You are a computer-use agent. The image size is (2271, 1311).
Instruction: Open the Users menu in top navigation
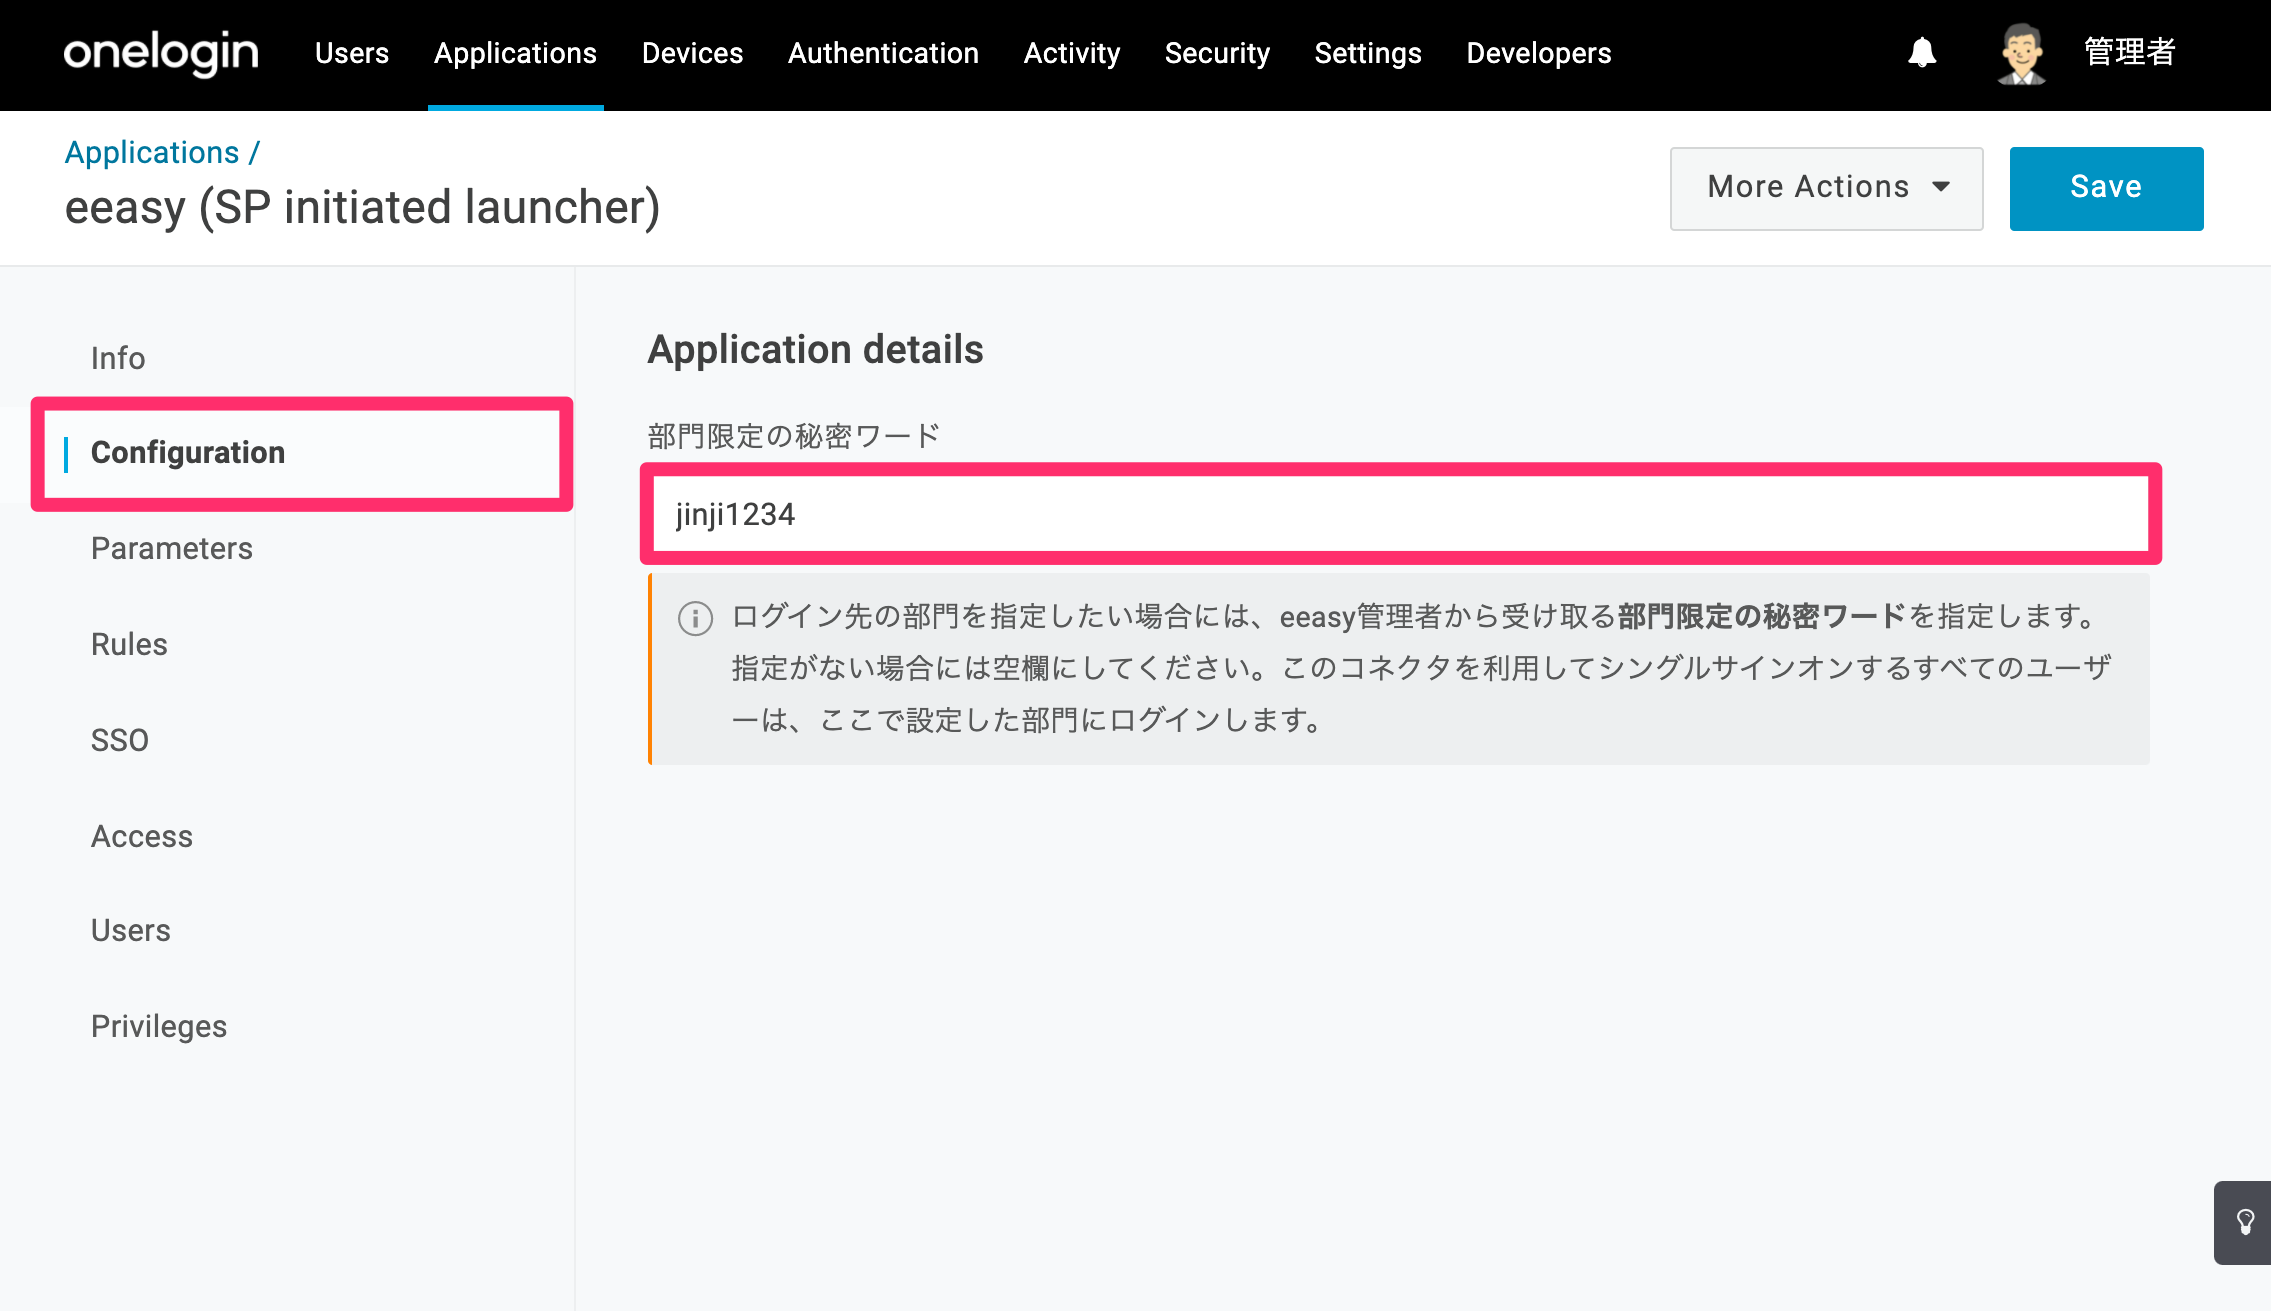click(351, 53)
